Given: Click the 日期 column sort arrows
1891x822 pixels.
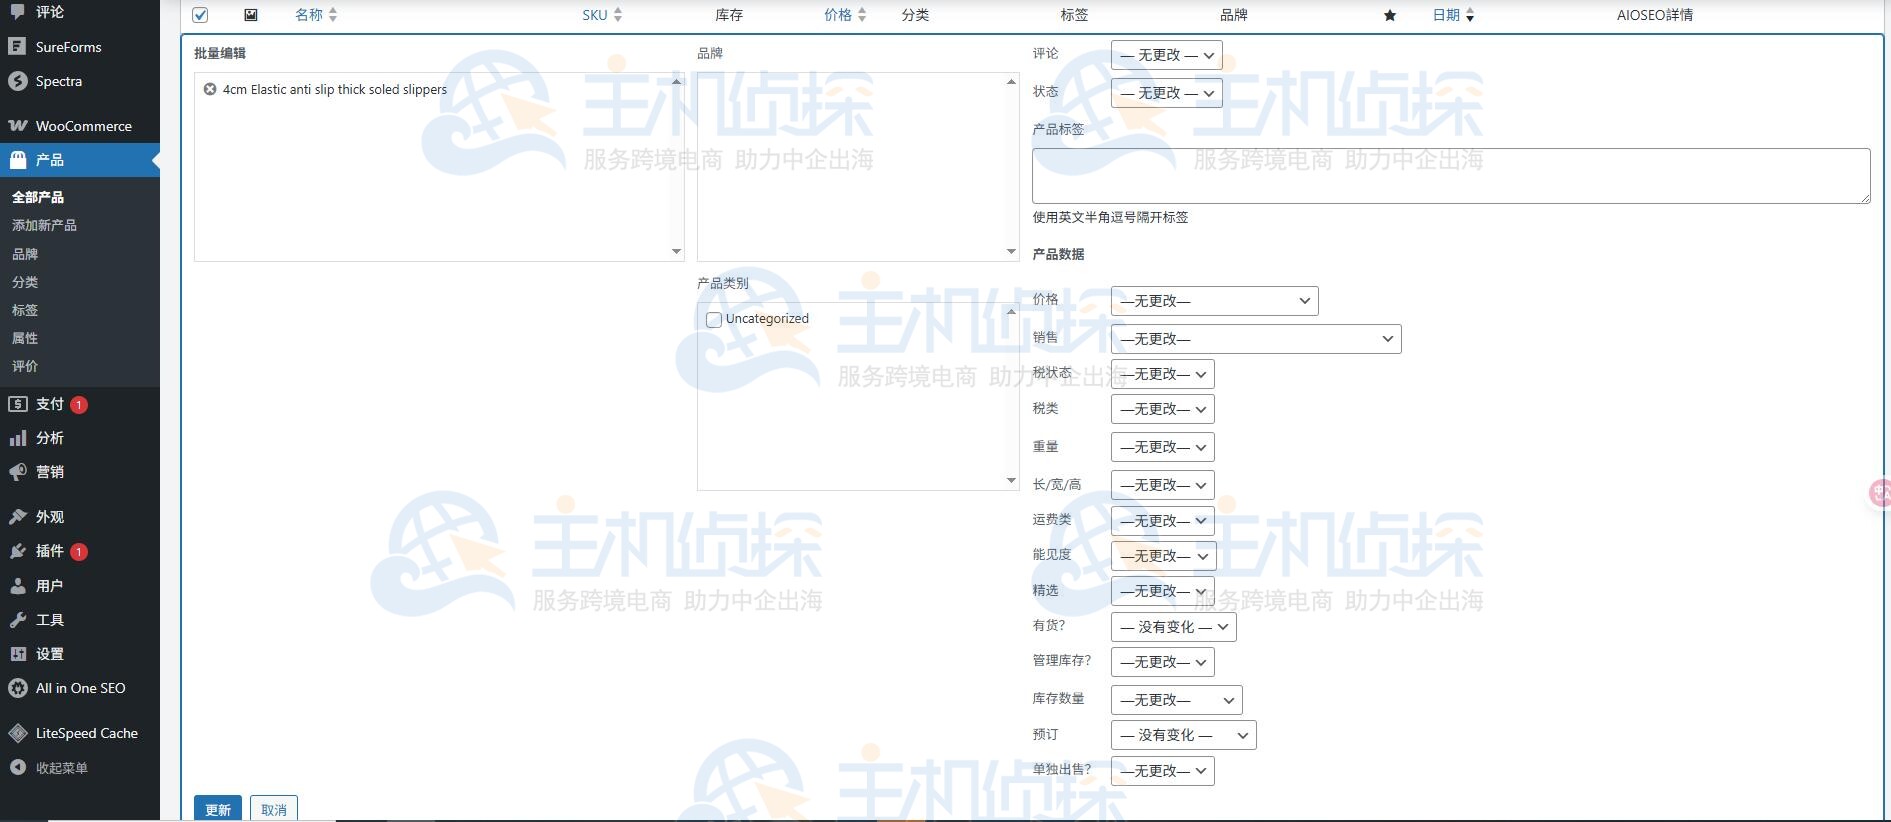Looking at the screenshot, I should pos(1470,15).
